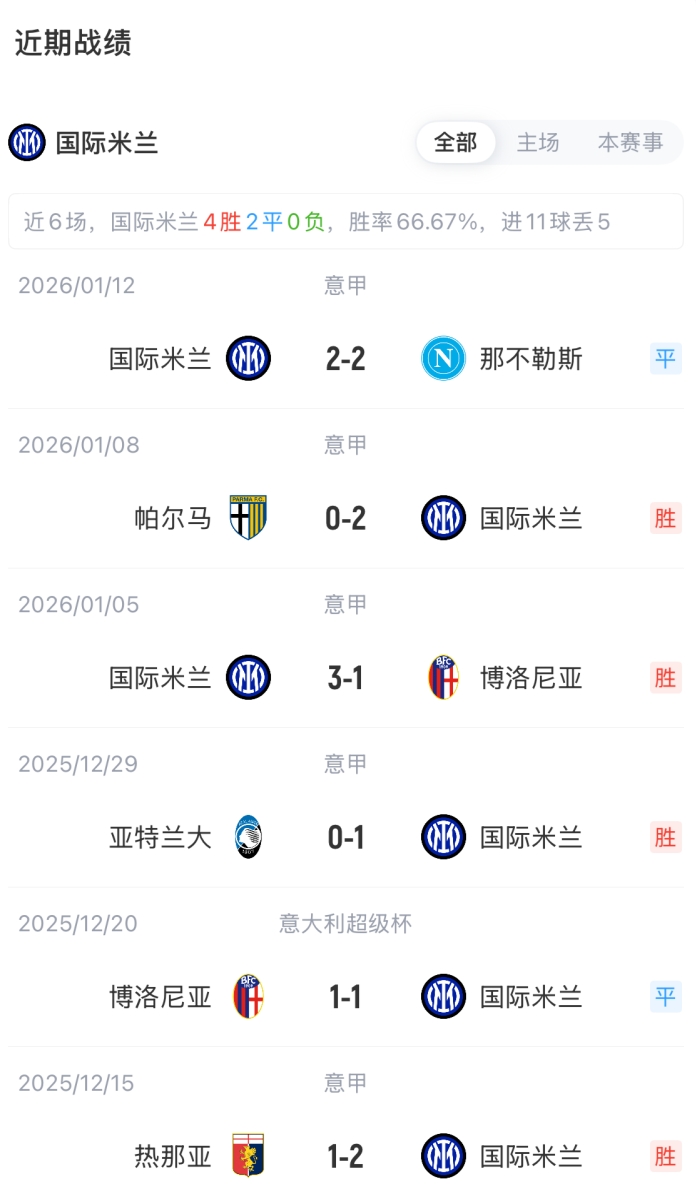Click the 国际米兰 team name header
Viewport: 696px width, 1201px height.
point(107,143)
